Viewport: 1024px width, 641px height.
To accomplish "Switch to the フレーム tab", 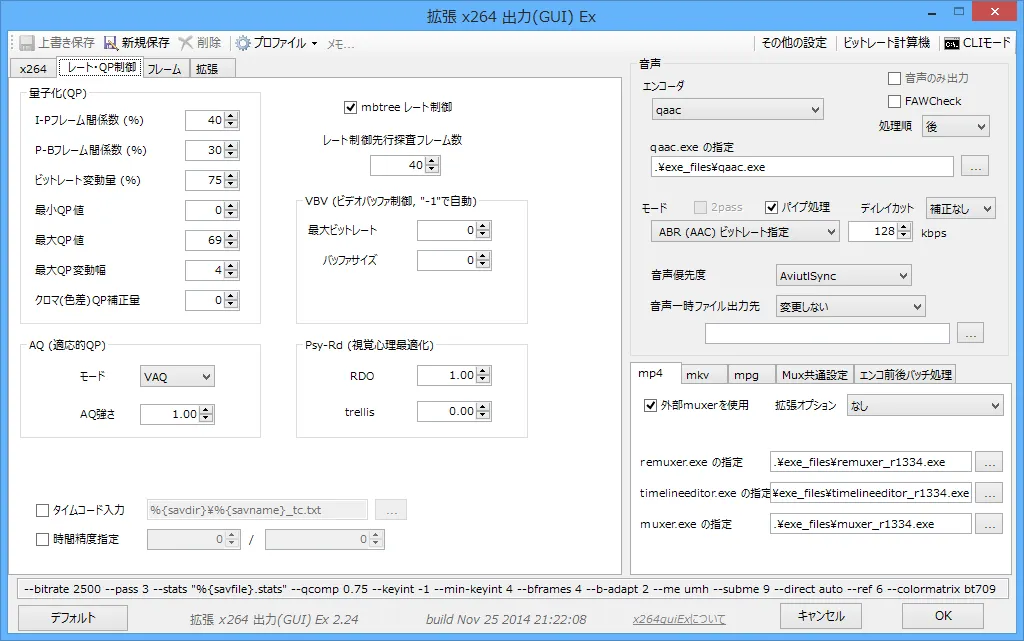I will coord(164,68).
